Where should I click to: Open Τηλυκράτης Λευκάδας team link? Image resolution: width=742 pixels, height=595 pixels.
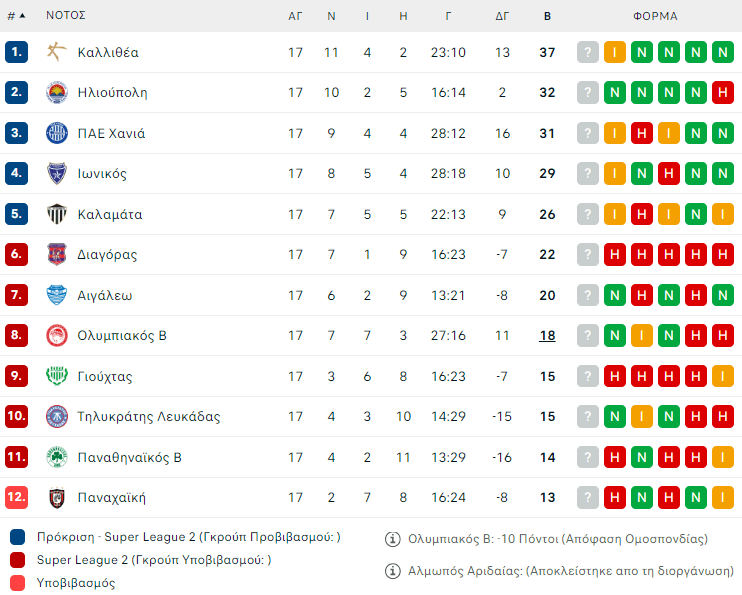pos(148,417)
